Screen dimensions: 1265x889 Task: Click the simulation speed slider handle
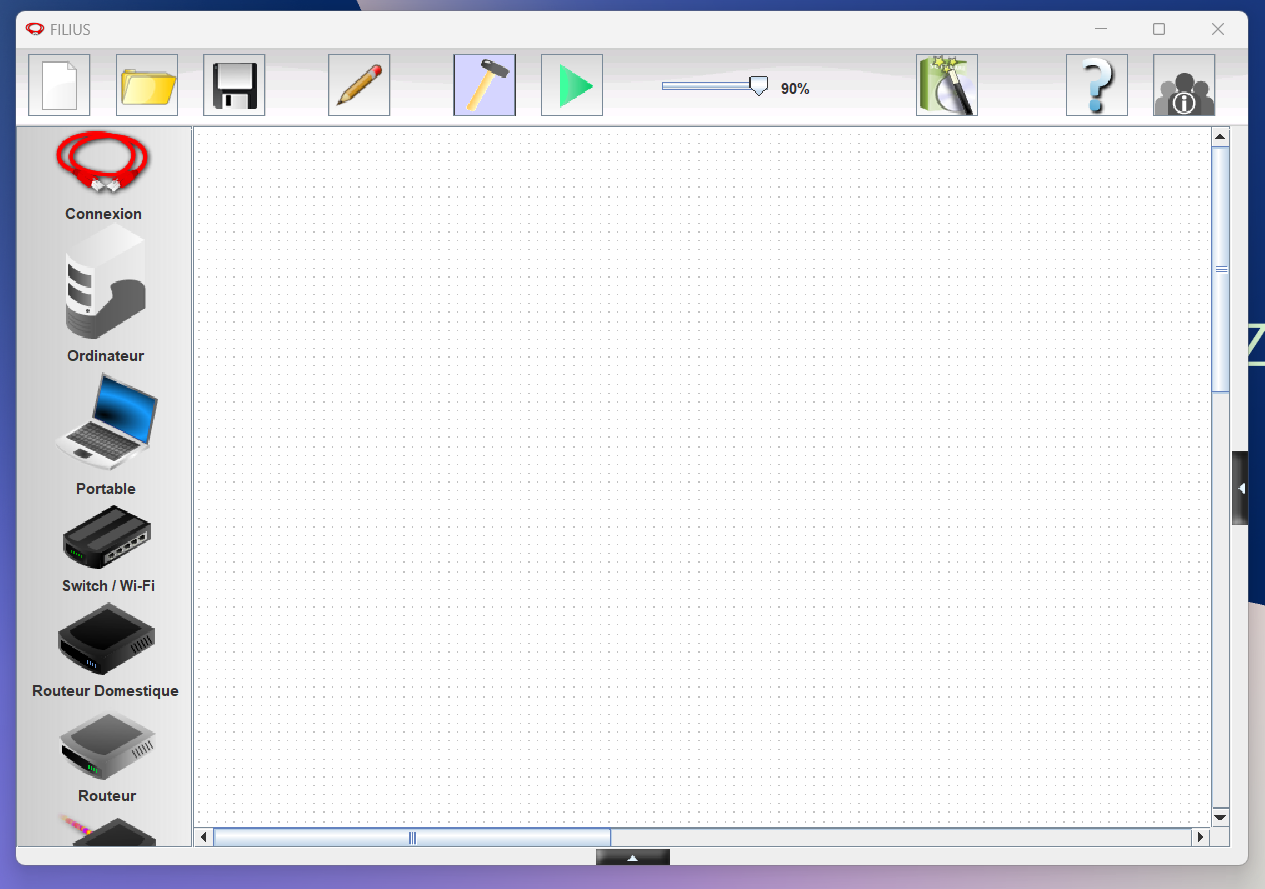pos(759,87)
